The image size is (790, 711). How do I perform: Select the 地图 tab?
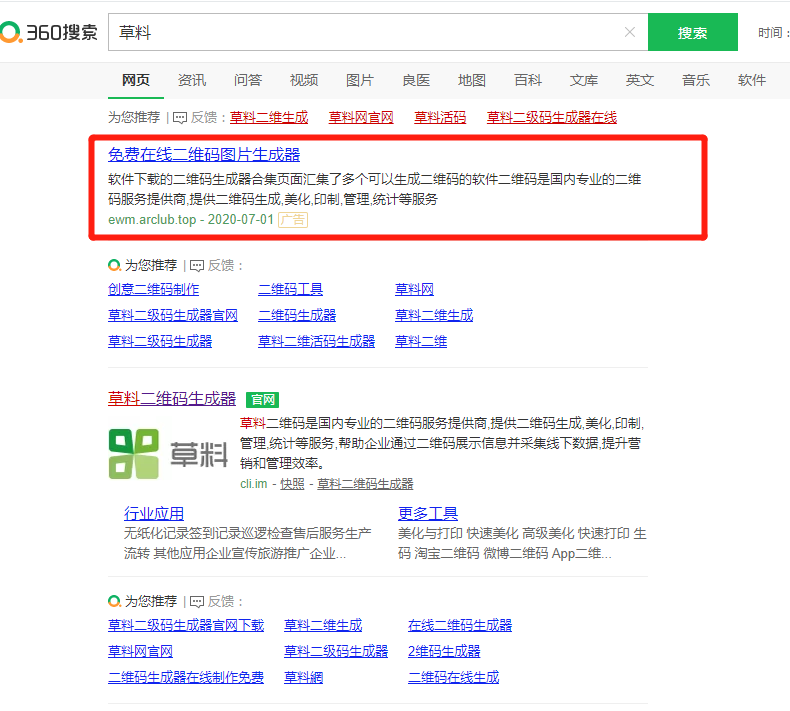[x=472, y=80]
